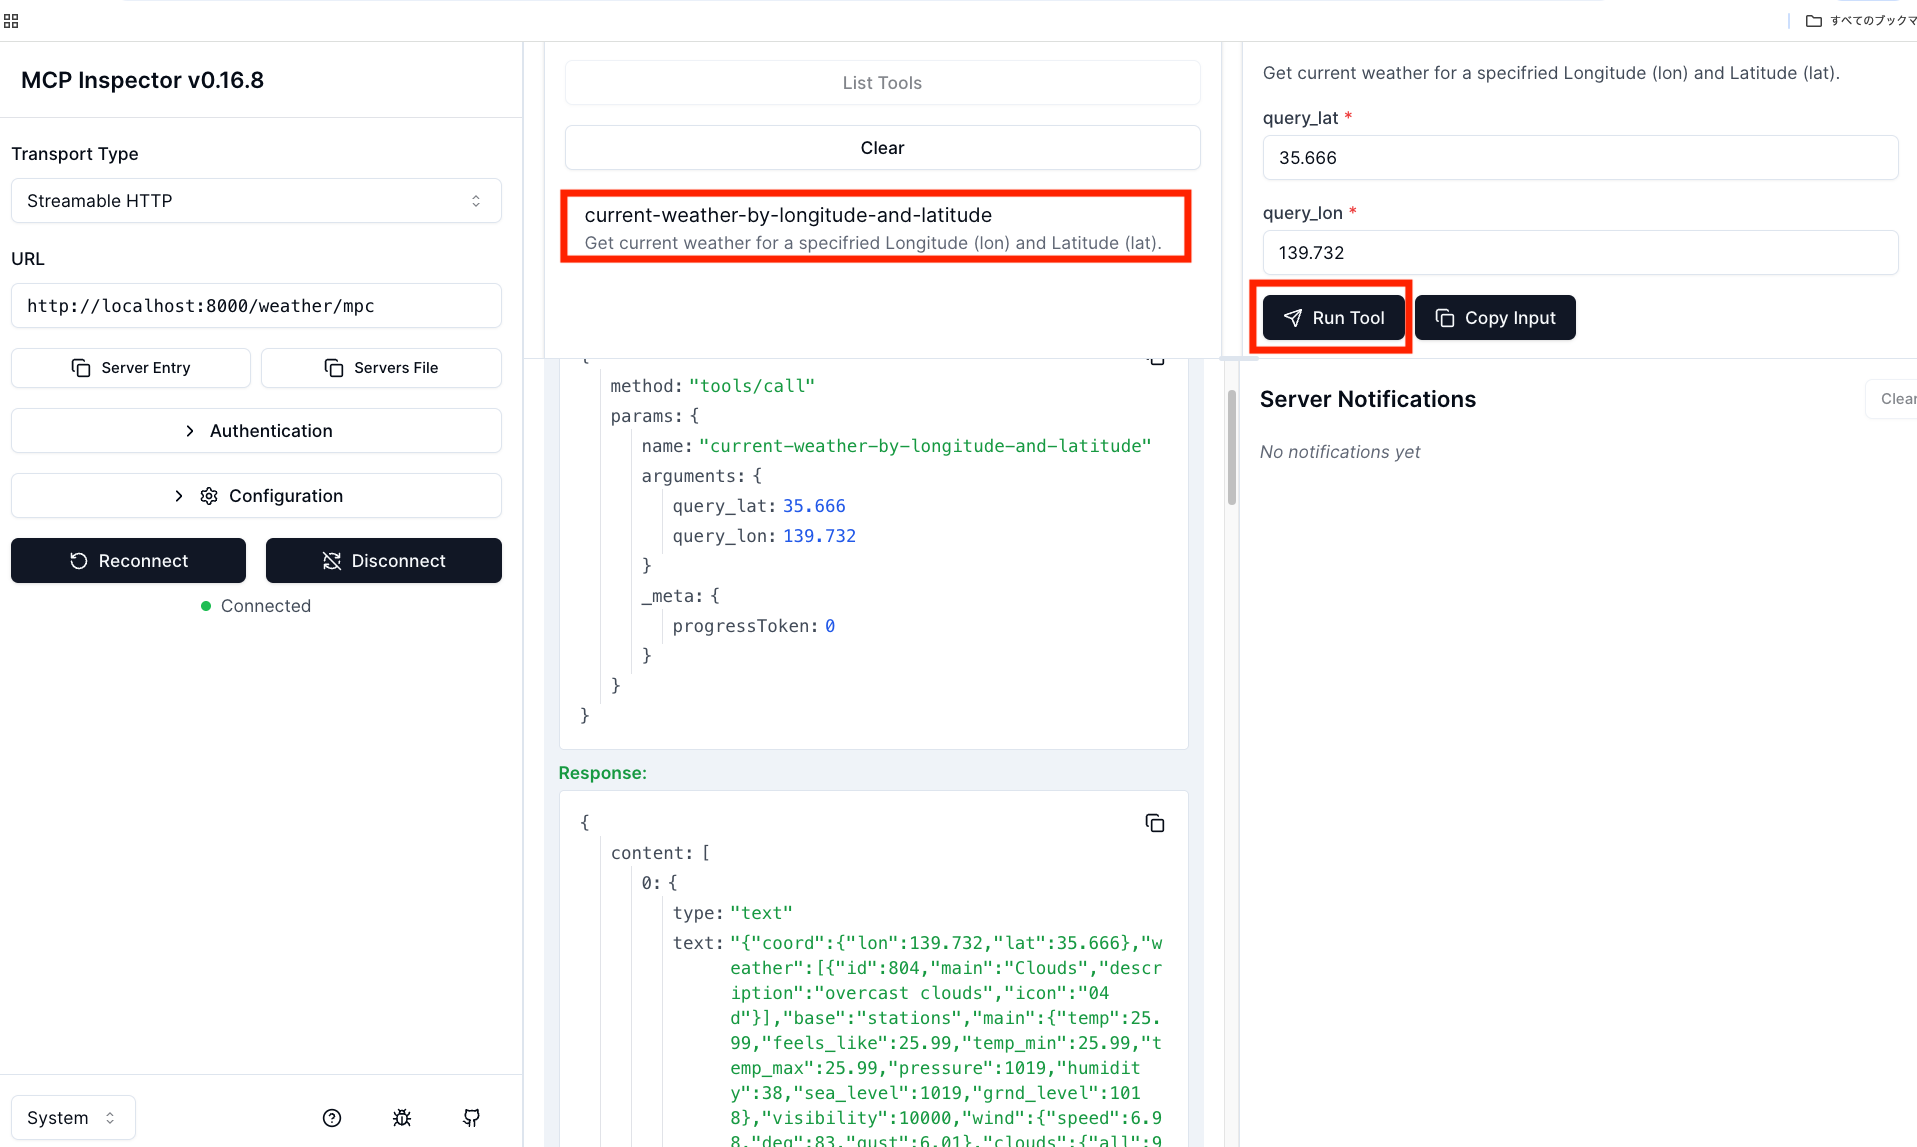Image resolution: width=1917 pixels, height=1147 pixels.
Task: Copy the response JSON via its copy icon
Action: point(1155,822)
